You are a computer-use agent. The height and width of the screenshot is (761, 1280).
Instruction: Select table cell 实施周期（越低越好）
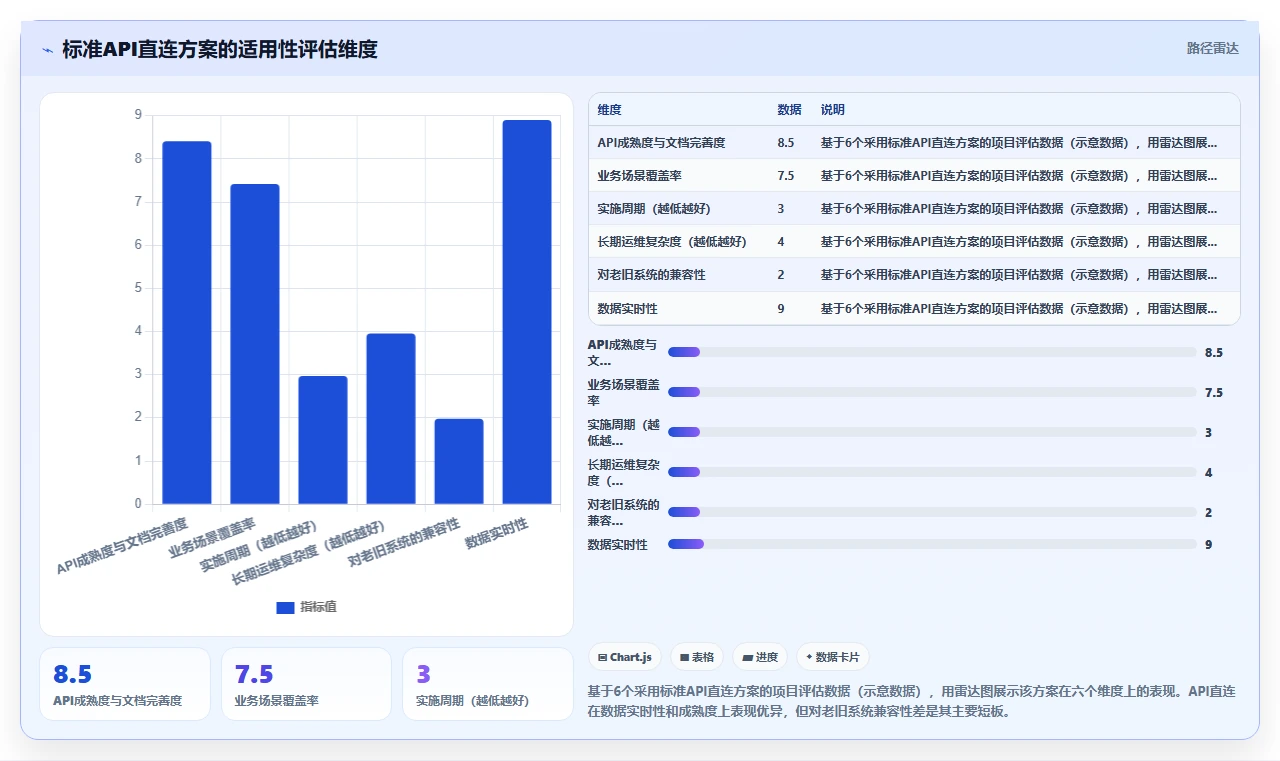[x=659, y=209]
